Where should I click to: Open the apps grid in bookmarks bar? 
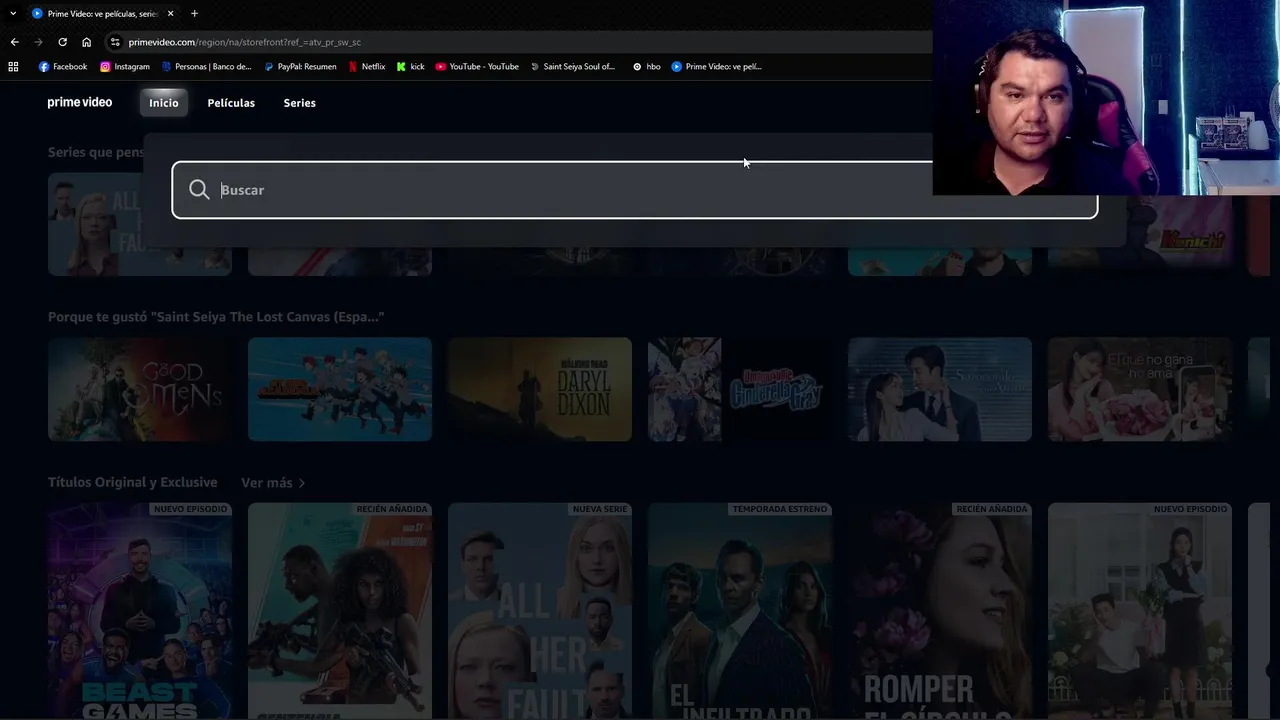click(x=13, y=67)
